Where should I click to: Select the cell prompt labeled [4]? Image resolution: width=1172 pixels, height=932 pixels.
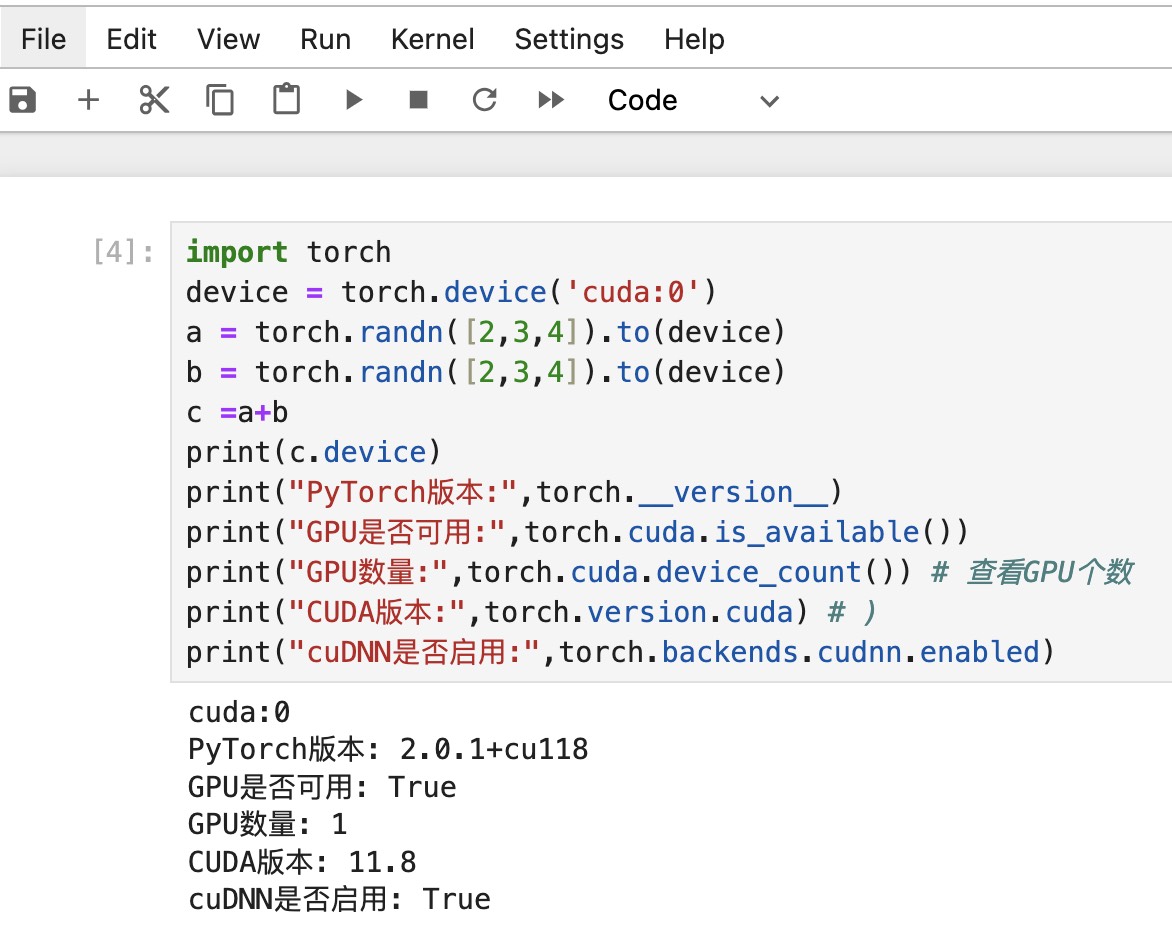pyautogui.click(x=123, y=252)
